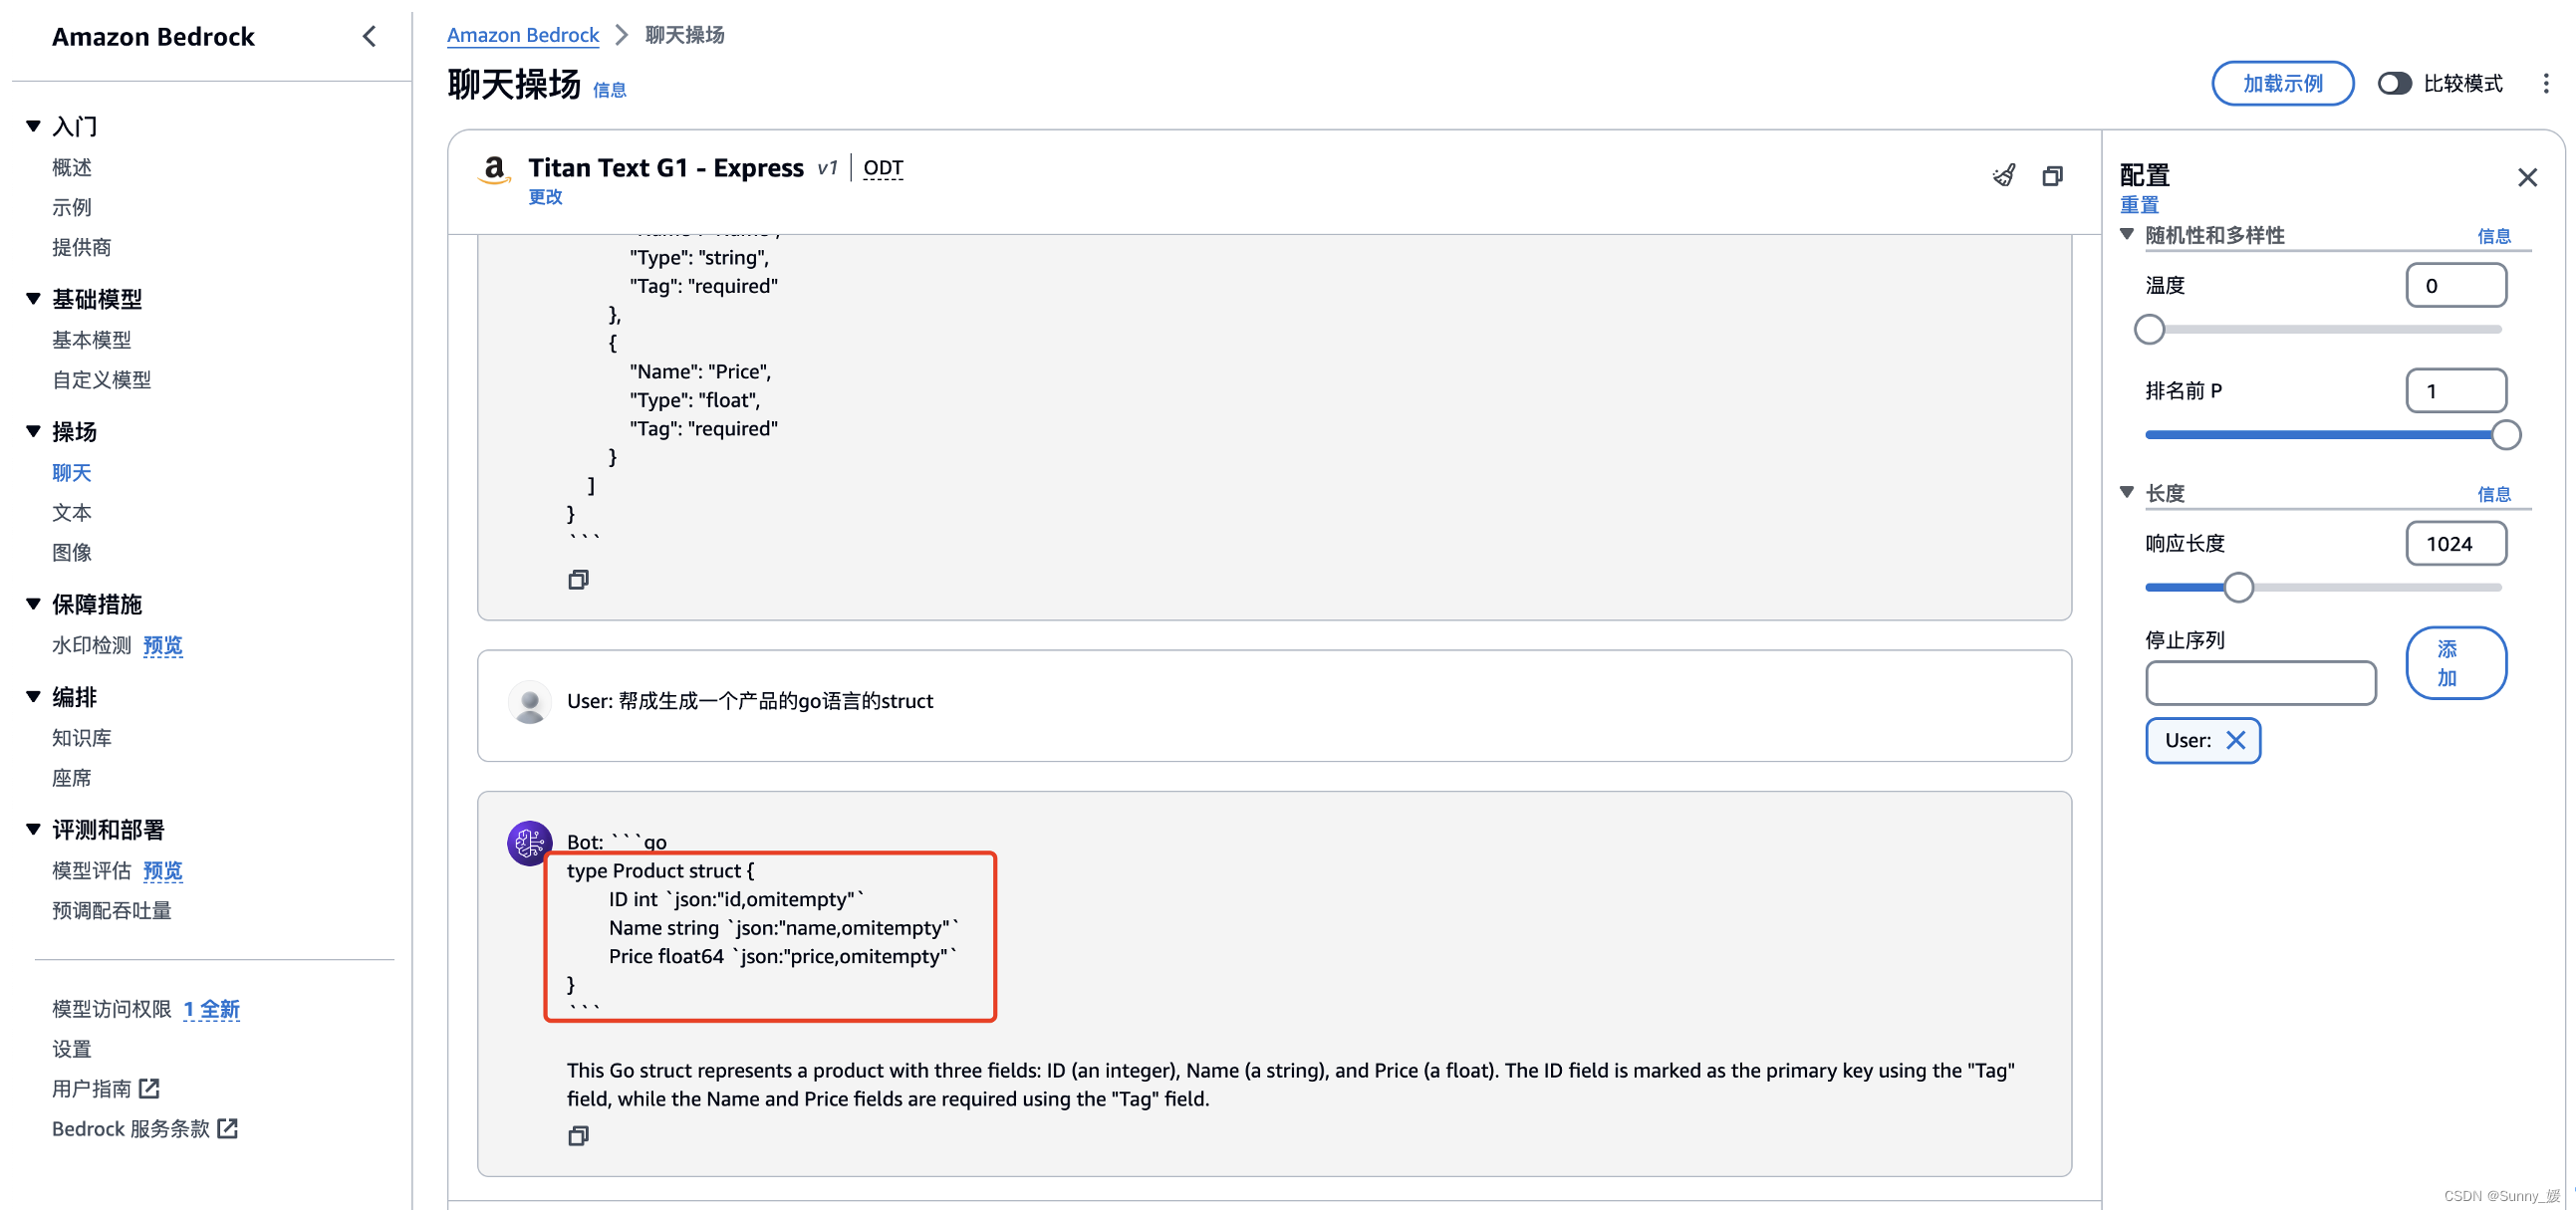
Task: Click the 响应长度 slider handle
Action: click(2238, 587)
